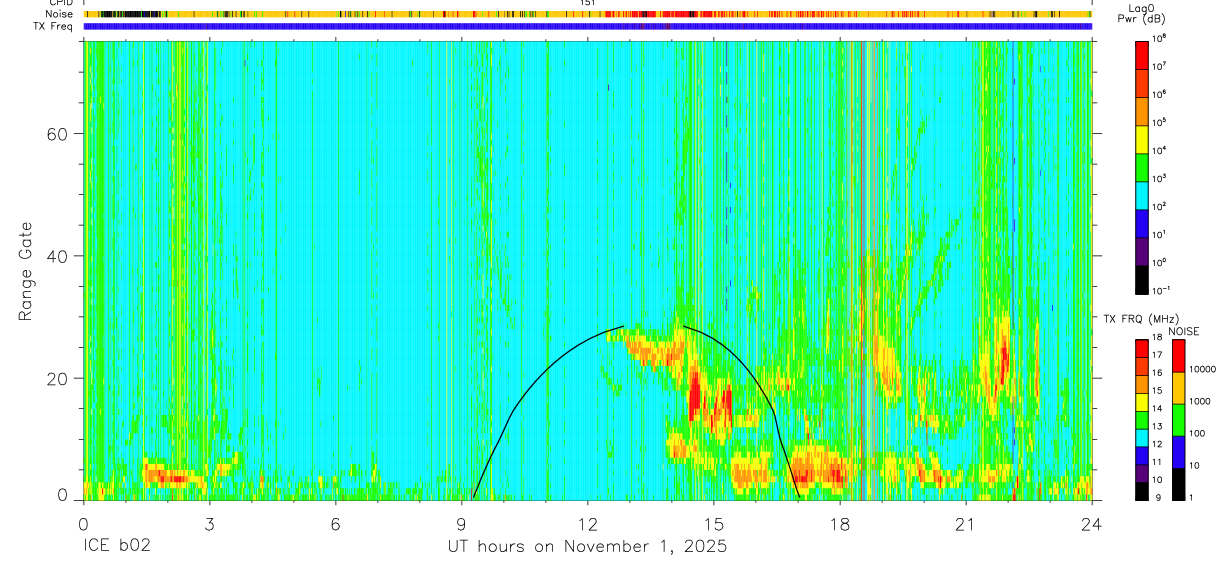Click the '100' NOISE colorbar label
1228x567 pixels.
[1198, 433]
